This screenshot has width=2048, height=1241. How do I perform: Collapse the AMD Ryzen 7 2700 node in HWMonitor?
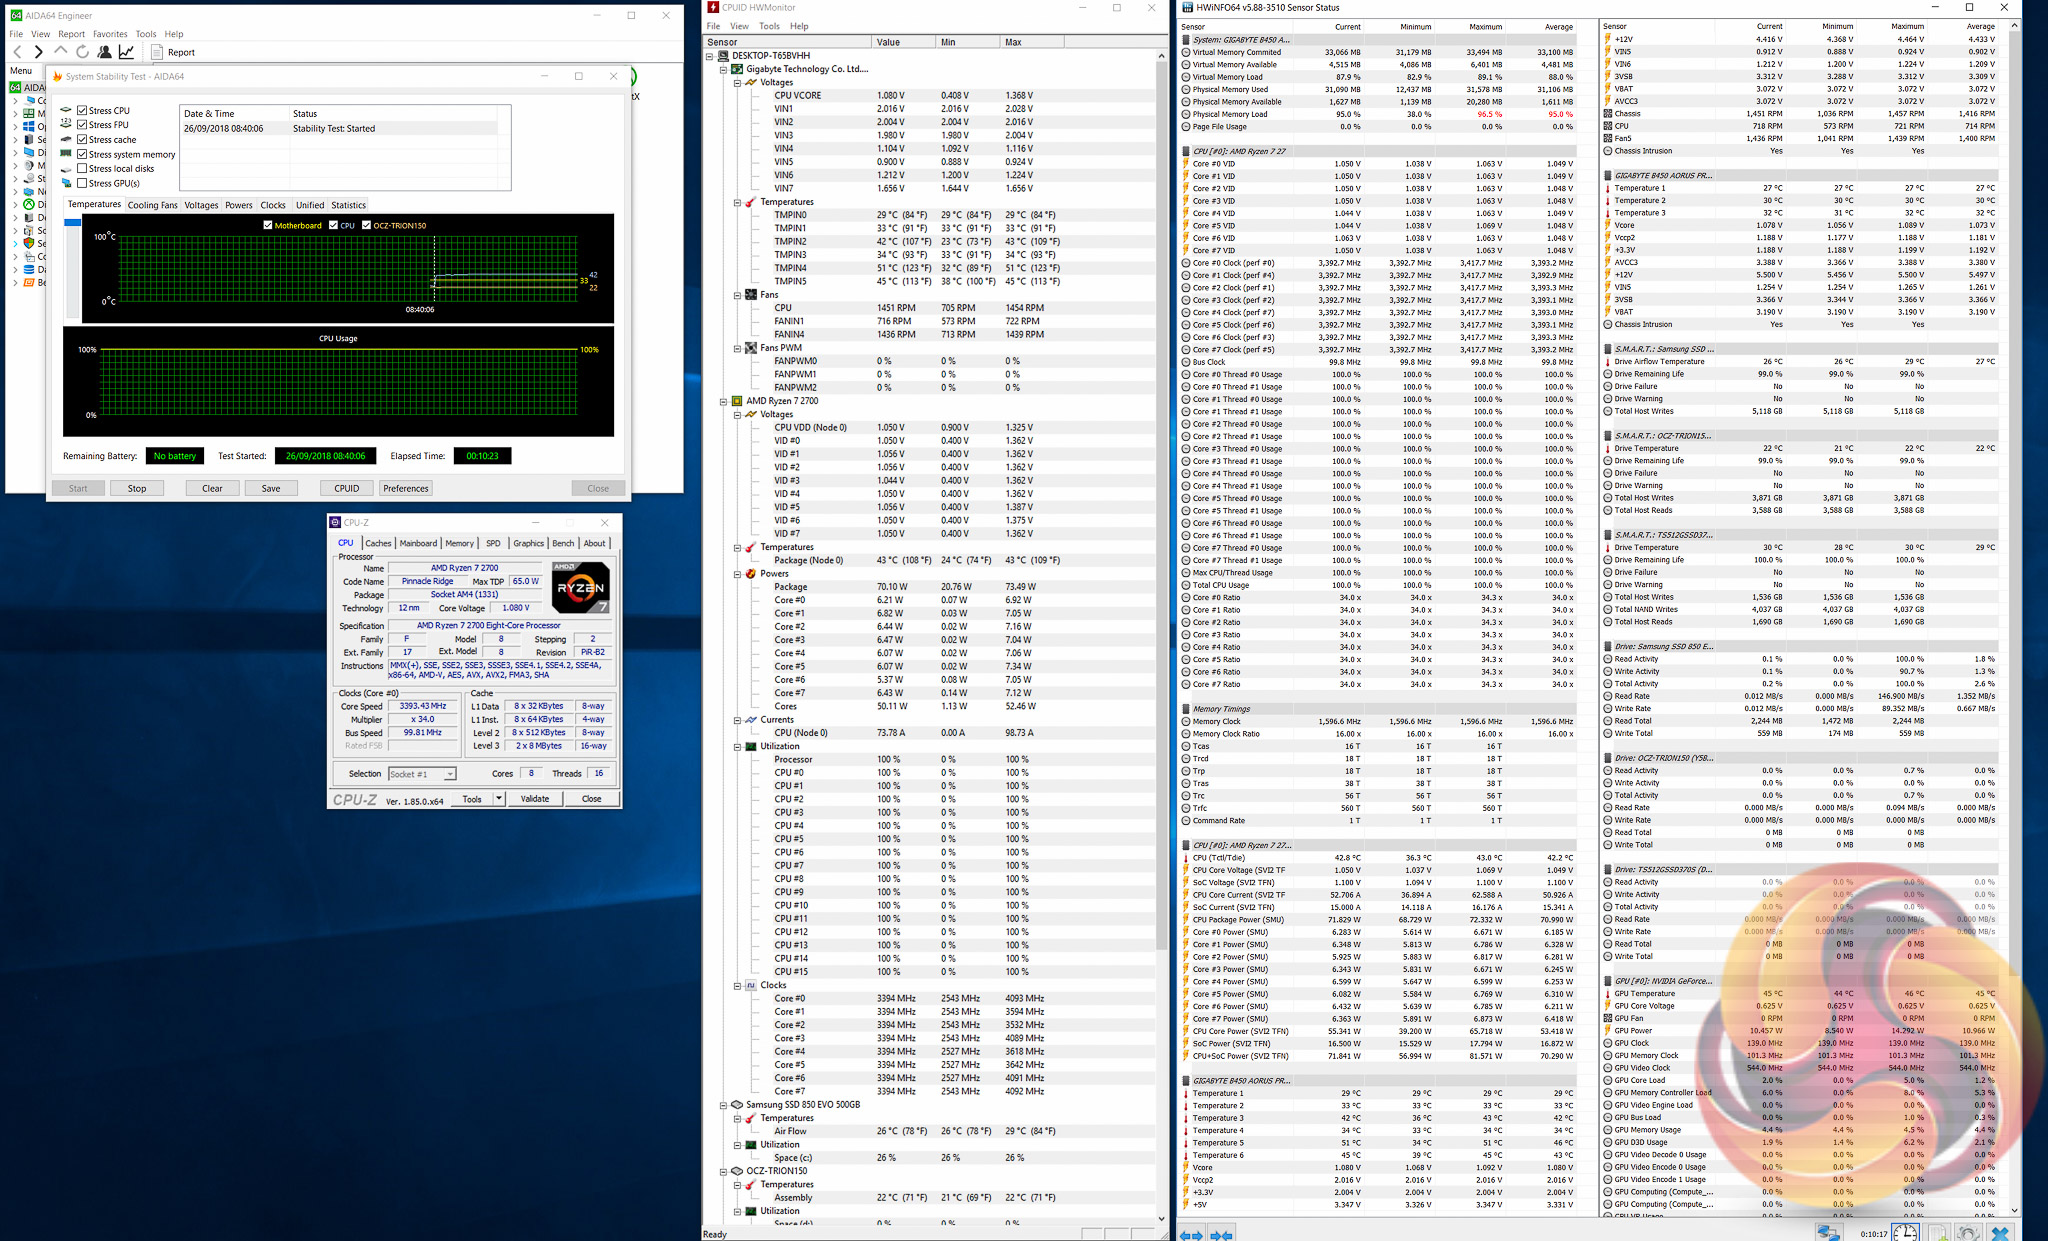[x=724, y=401]
